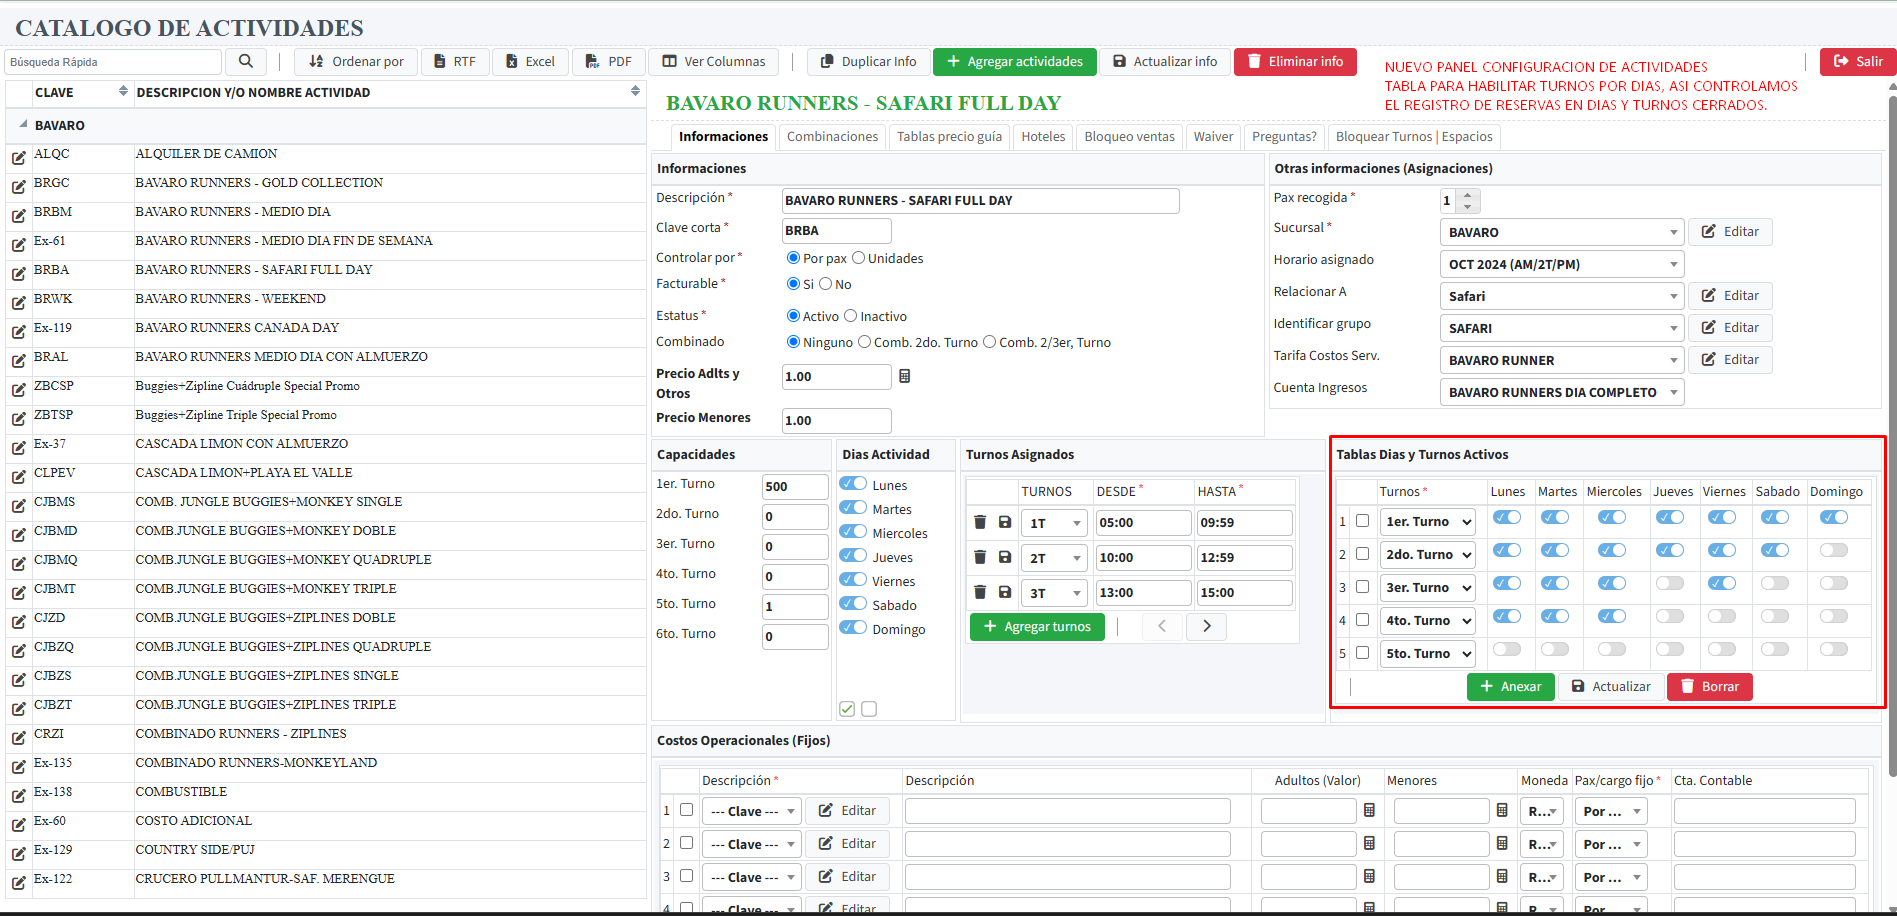Toggle Domingo in Dias Actividad
Image resolution: width=1897 pixels, height=916 pixels.
853,628
